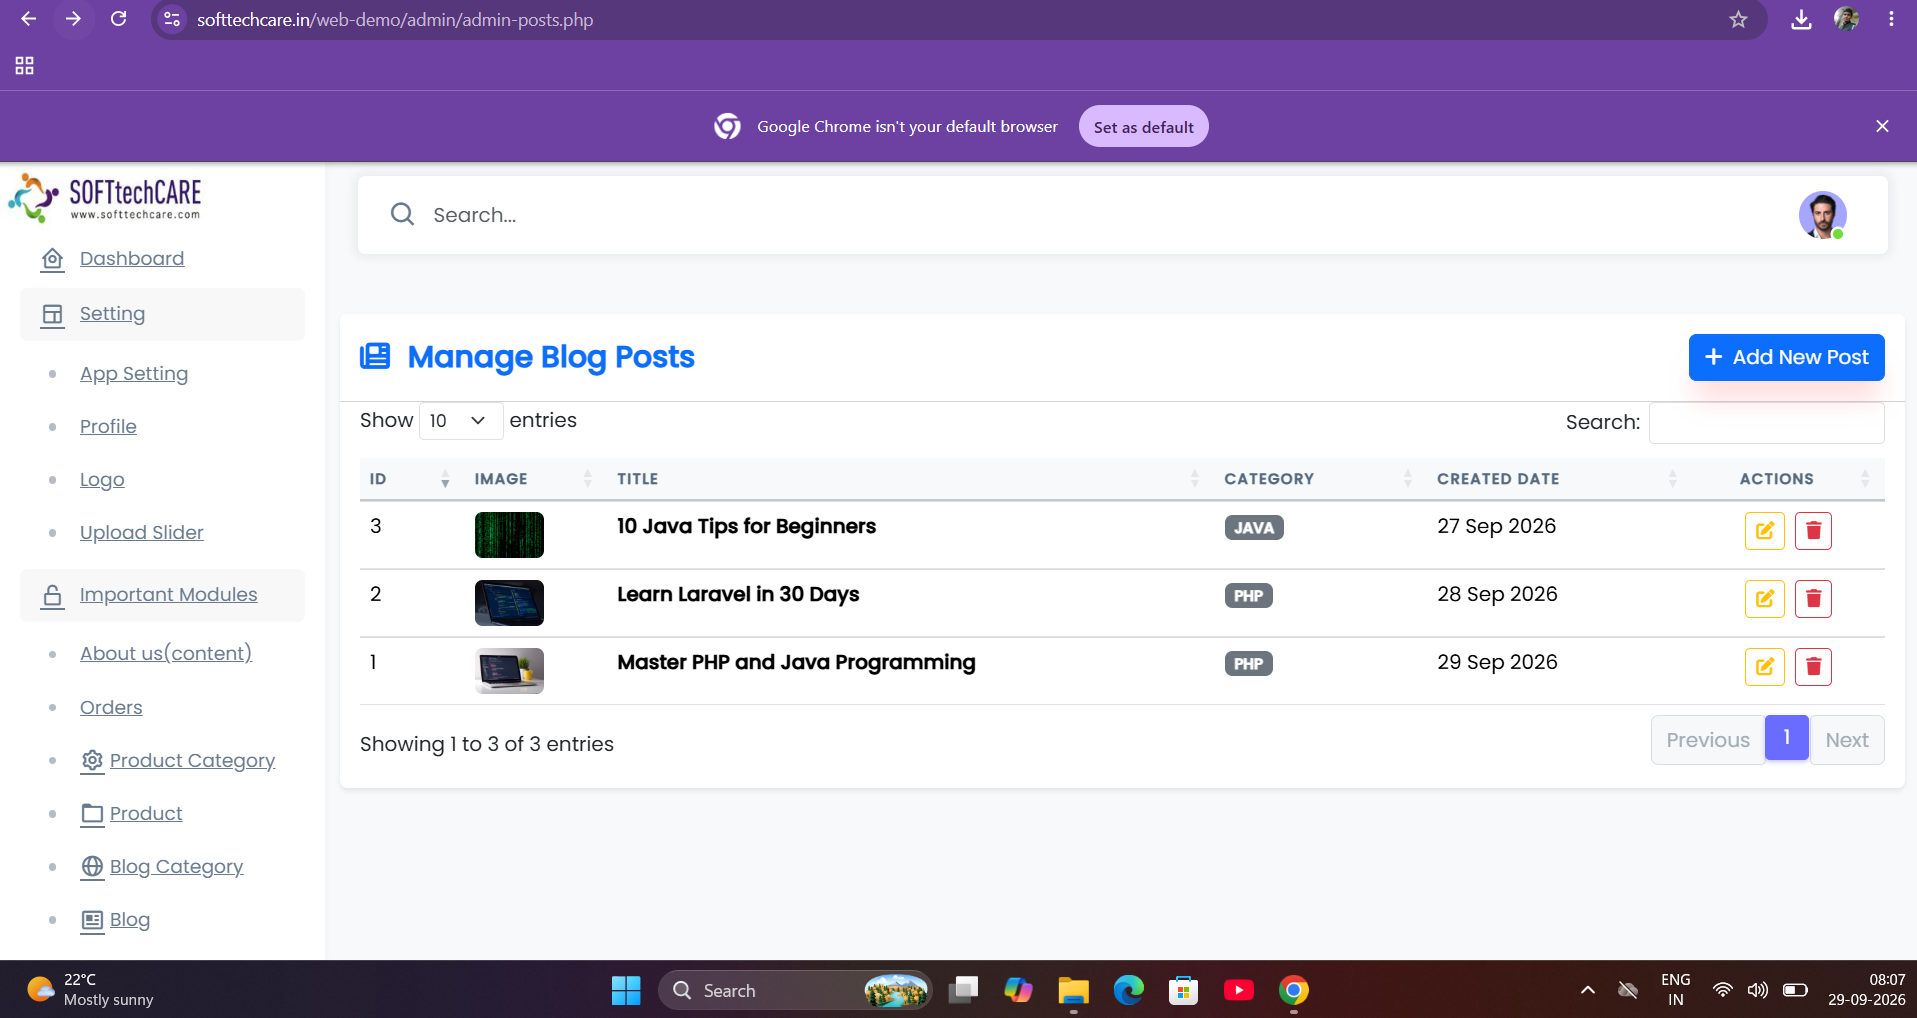Open Chrome downloads icon
The width and height of the screenshot is (1917, 1018).
click(1801, 19)
